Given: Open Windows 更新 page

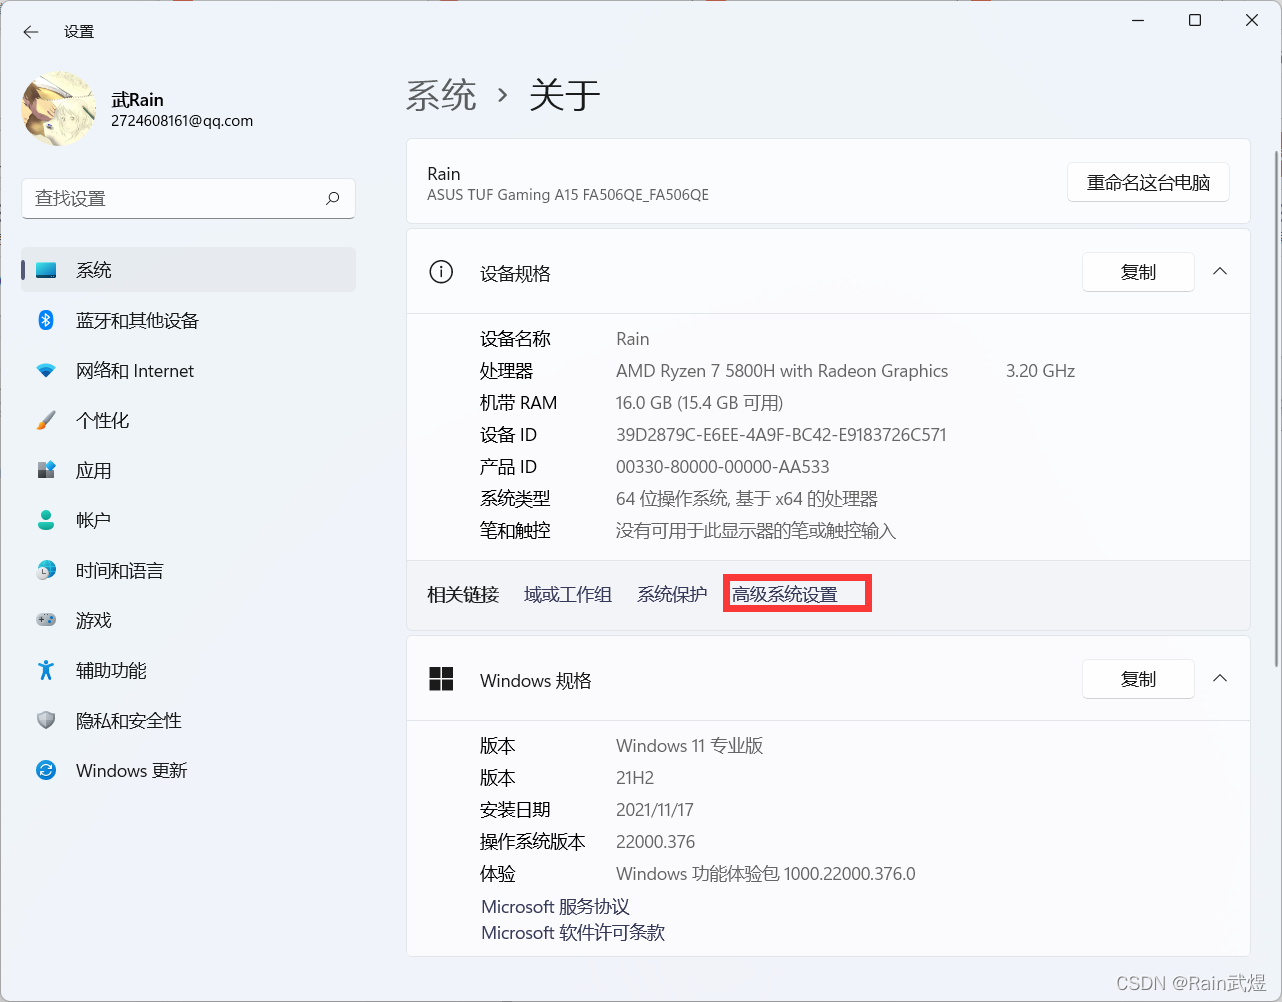Looking at the screenshot, I should click(x=188, y=770).
